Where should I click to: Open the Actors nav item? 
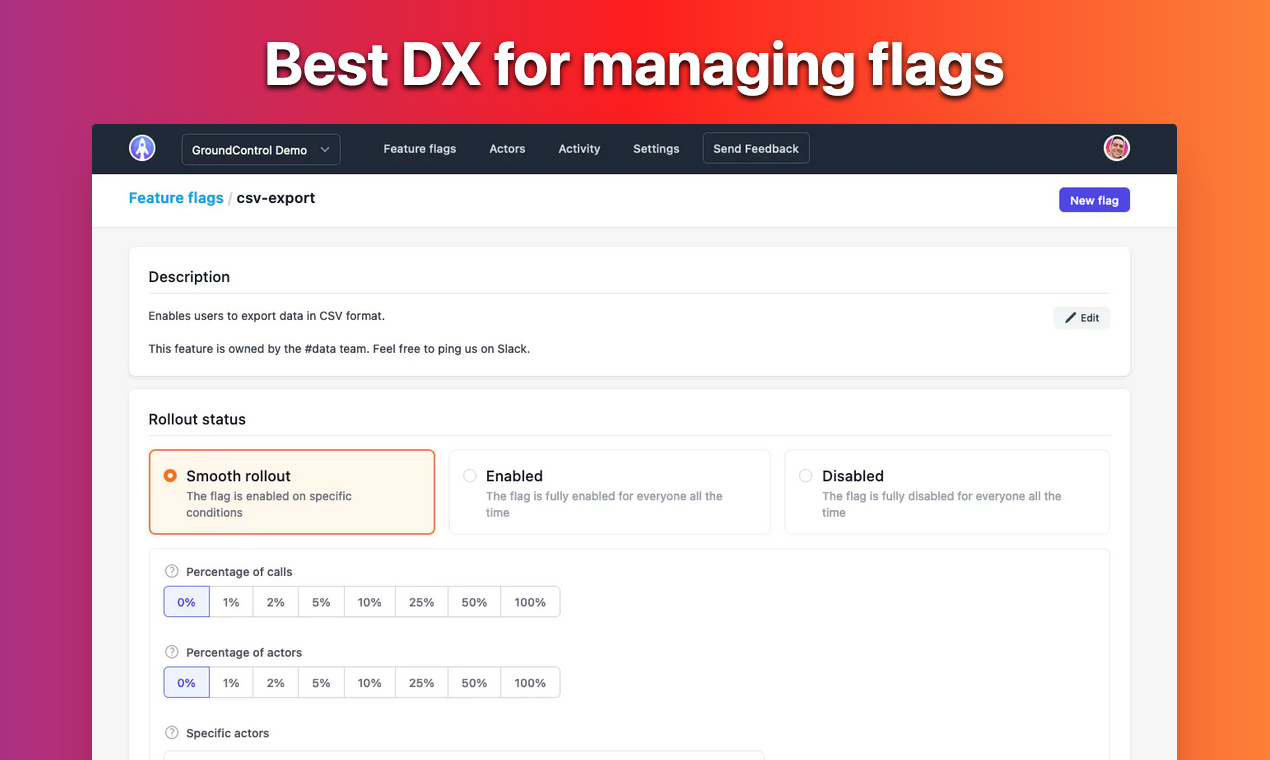(507, 149)
